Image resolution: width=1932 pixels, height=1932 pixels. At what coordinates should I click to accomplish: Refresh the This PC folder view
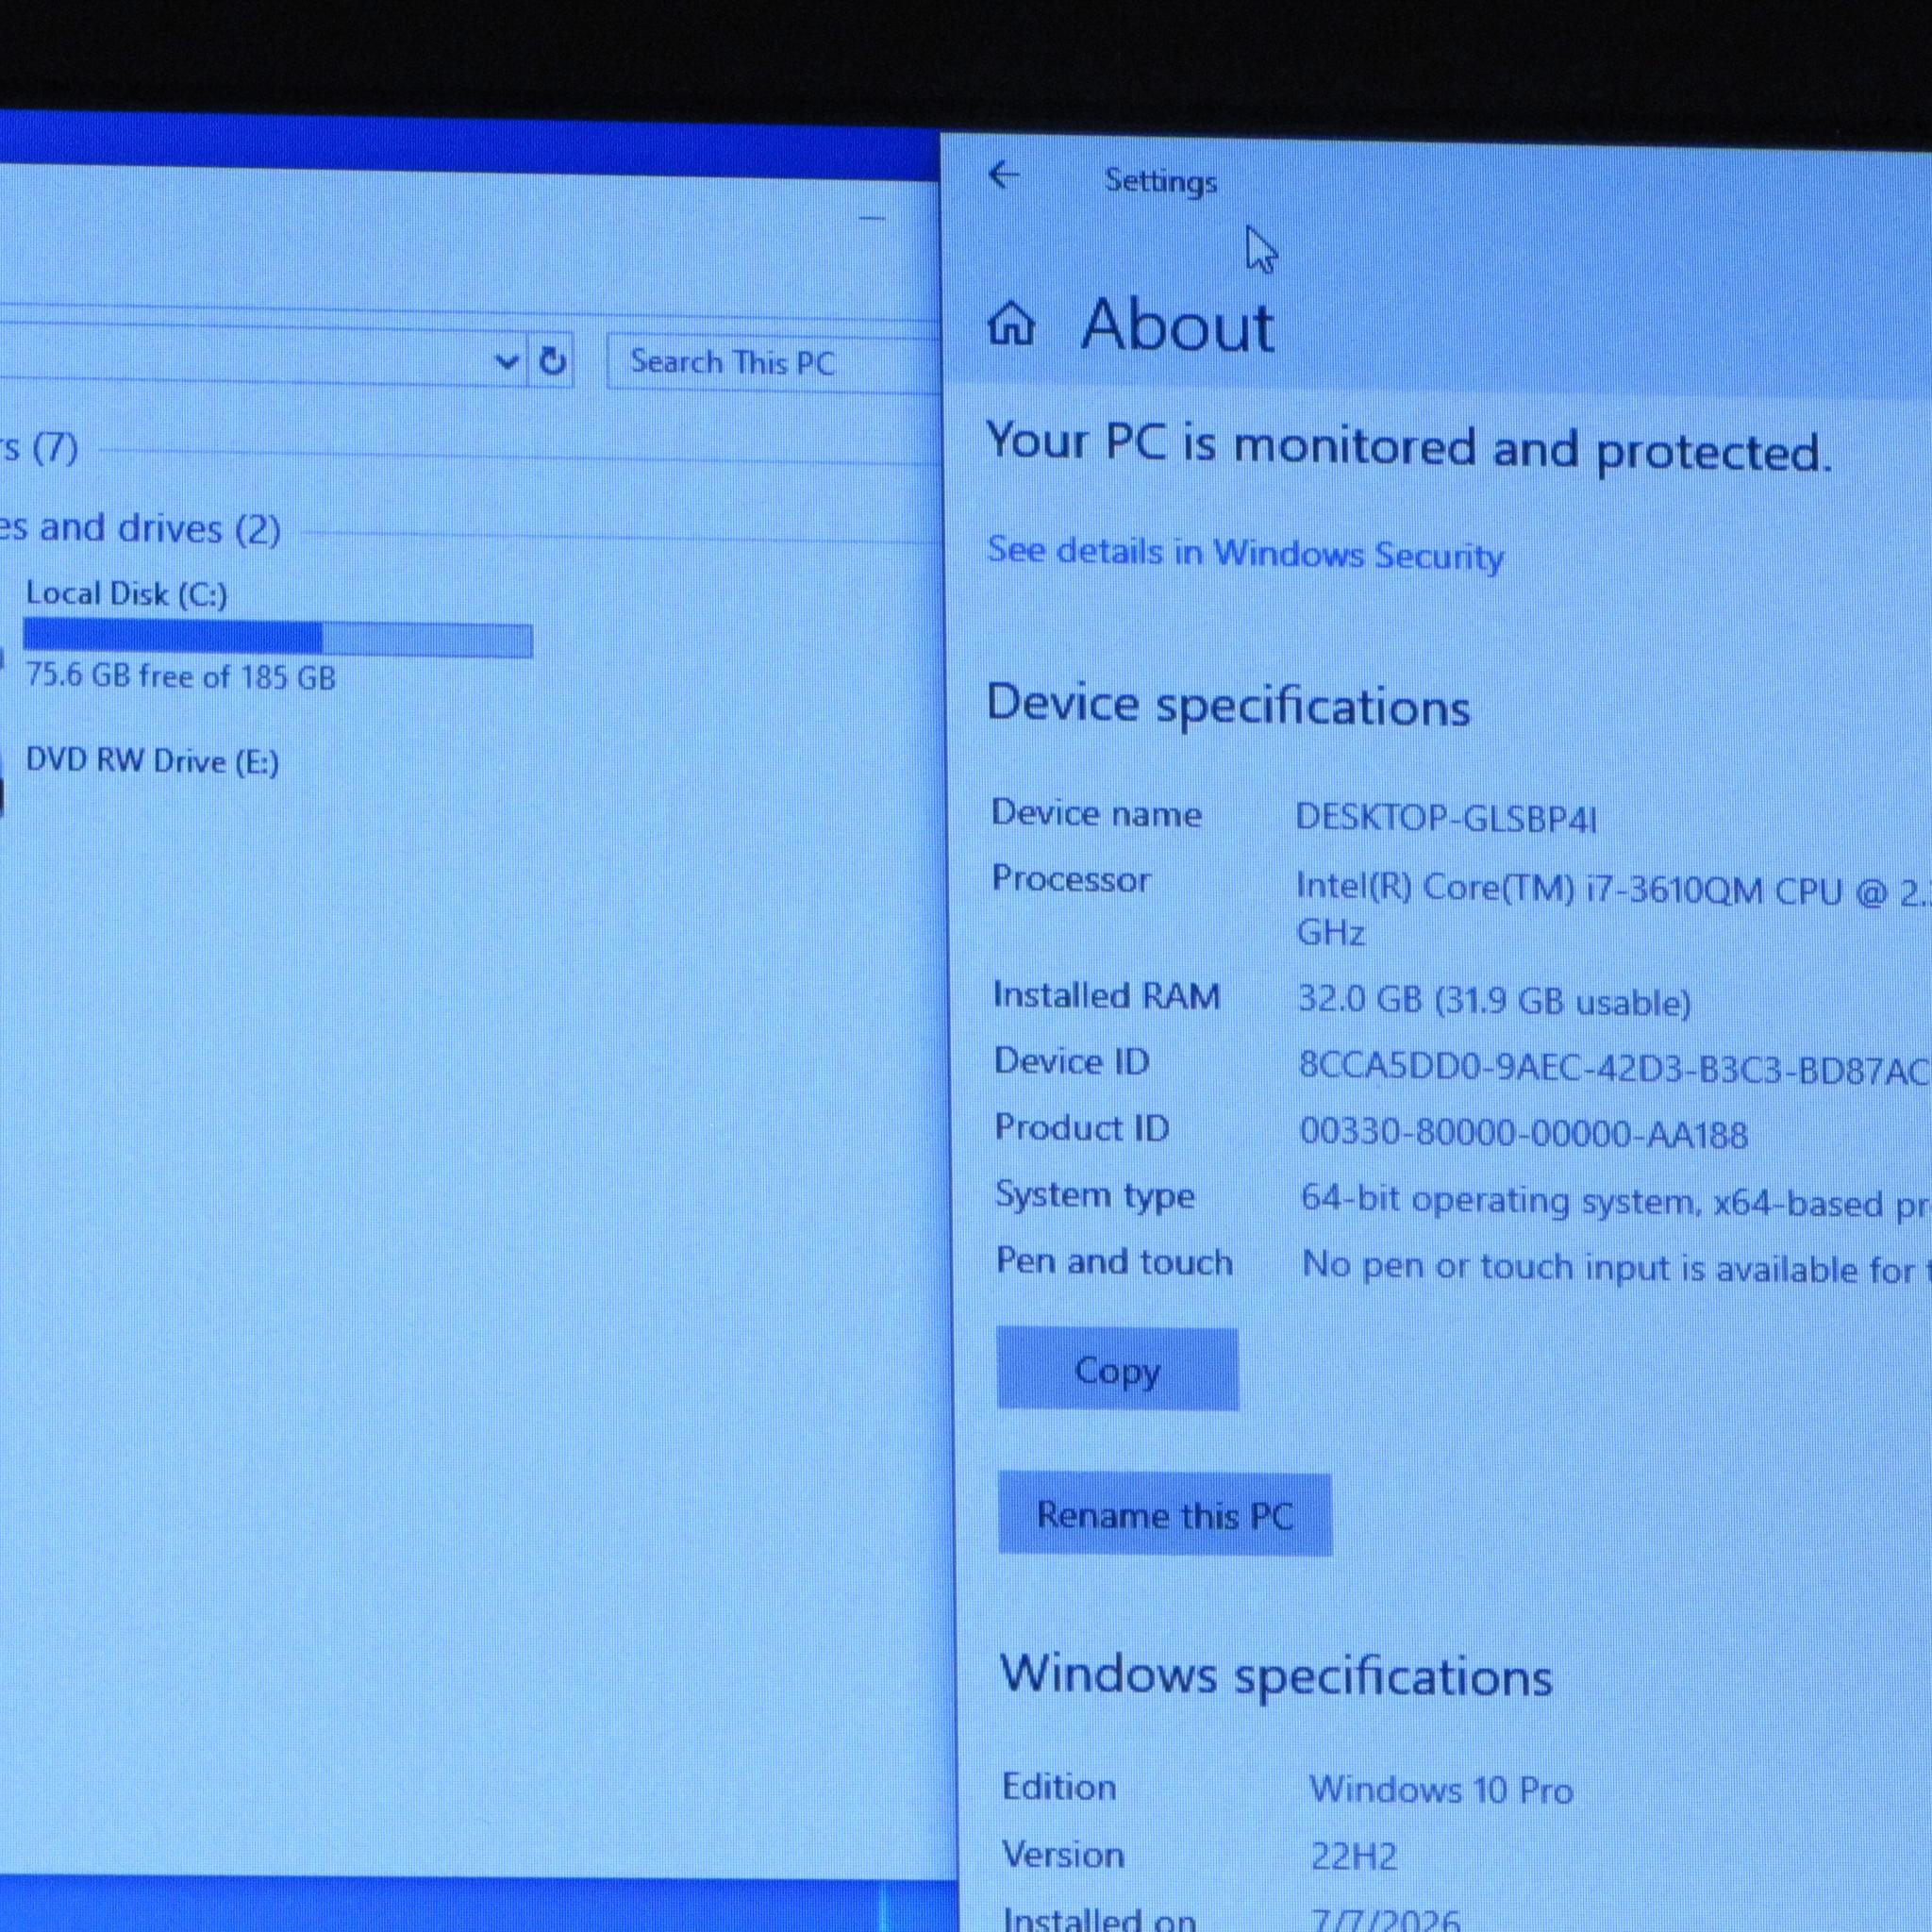click(552, 360)
